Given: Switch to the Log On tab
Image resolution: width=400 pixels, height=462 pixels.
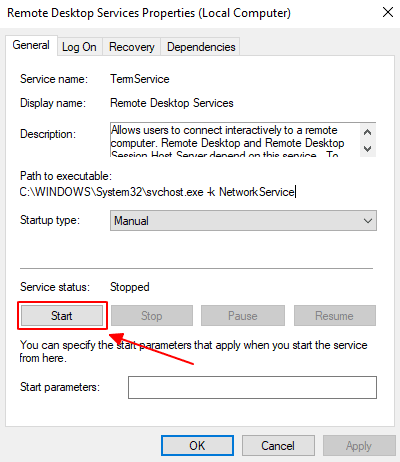Looking at the screenshot, I should tap(79, 47).
